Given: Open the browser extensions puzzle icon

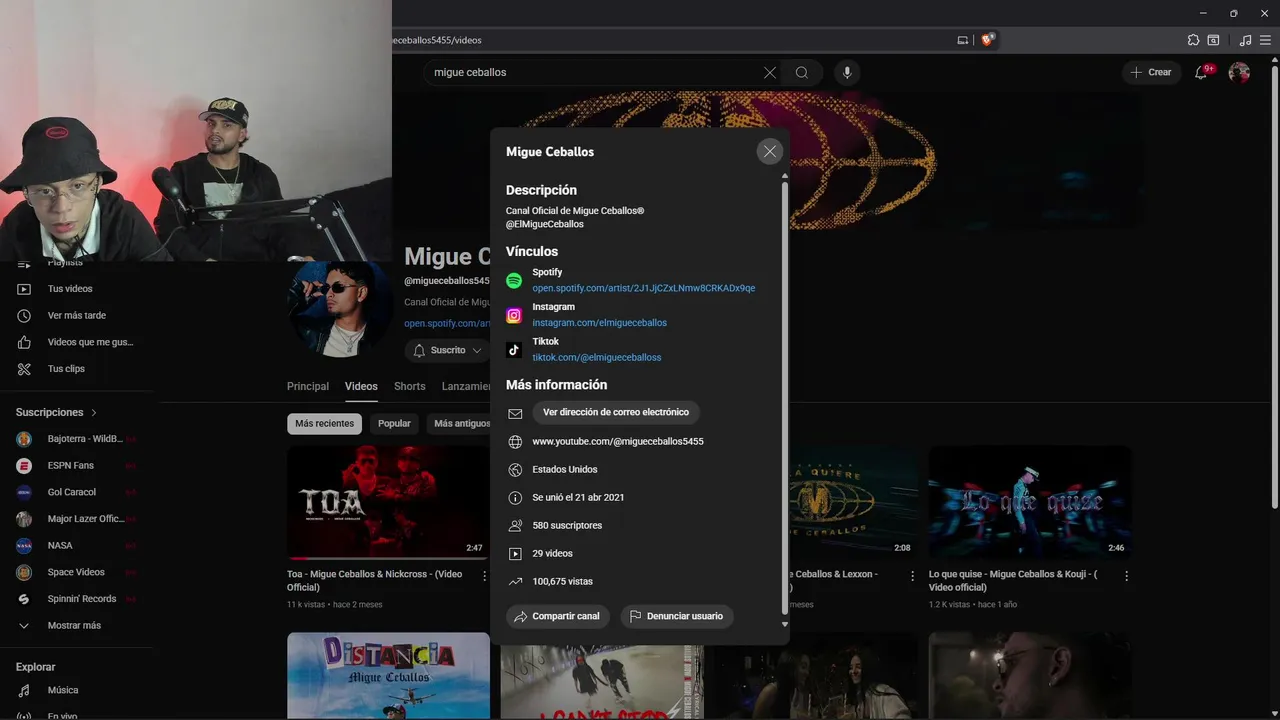Looking at the screenshot, I should tap(1193, 40).
